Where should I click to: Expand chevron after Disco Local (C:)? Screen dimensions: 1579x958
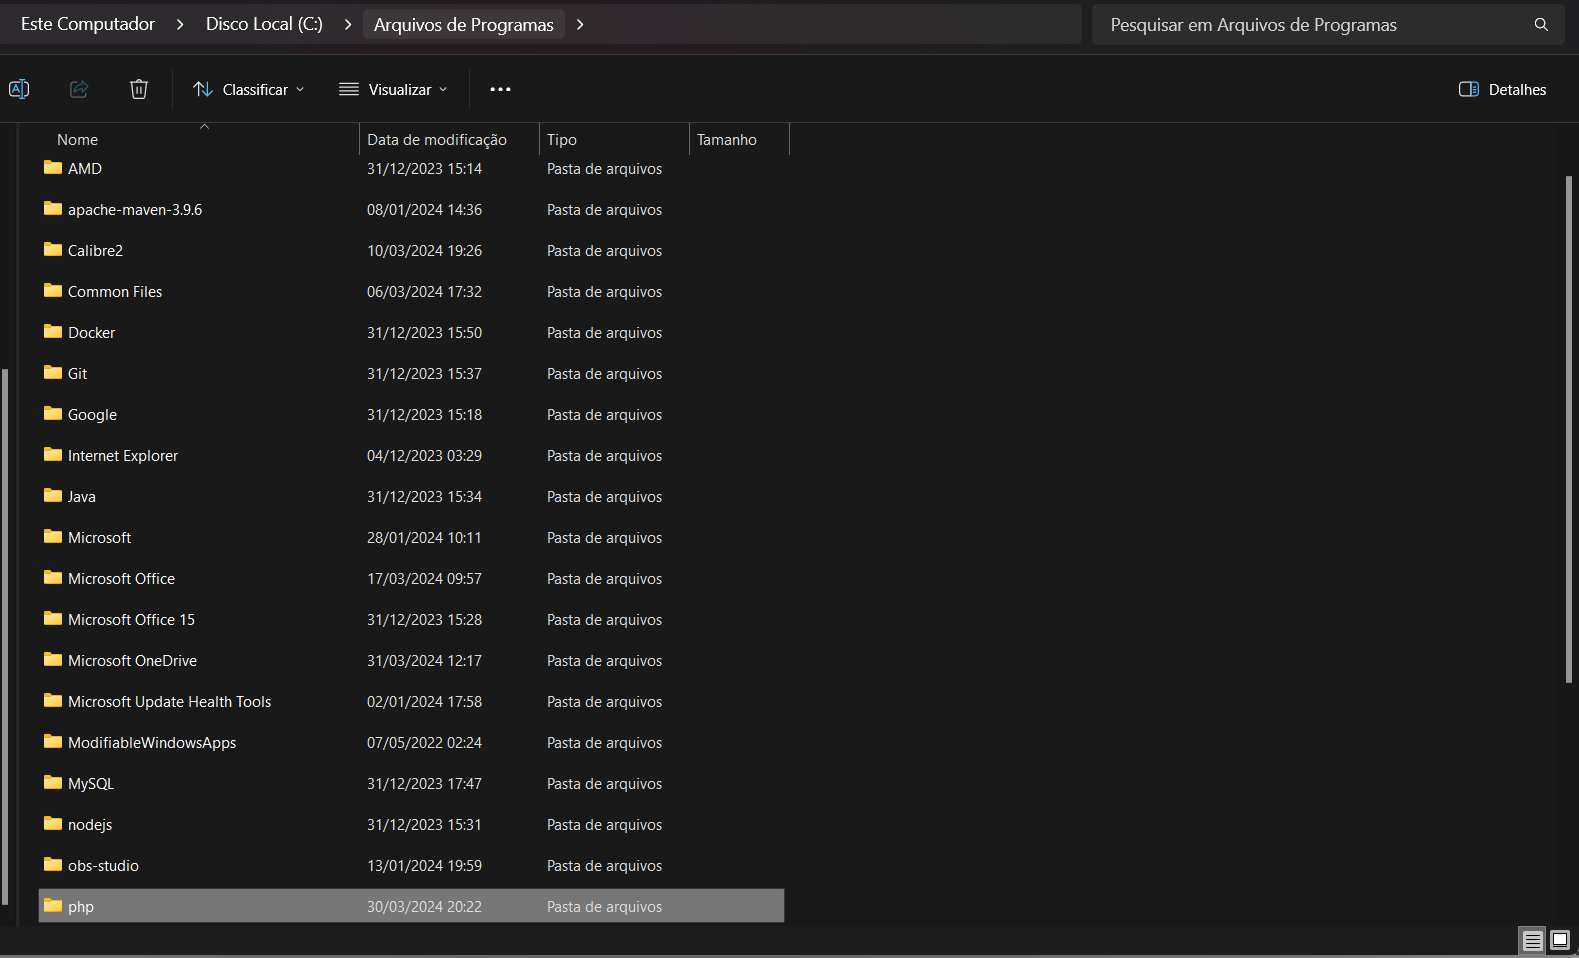(x=348, y=24)
